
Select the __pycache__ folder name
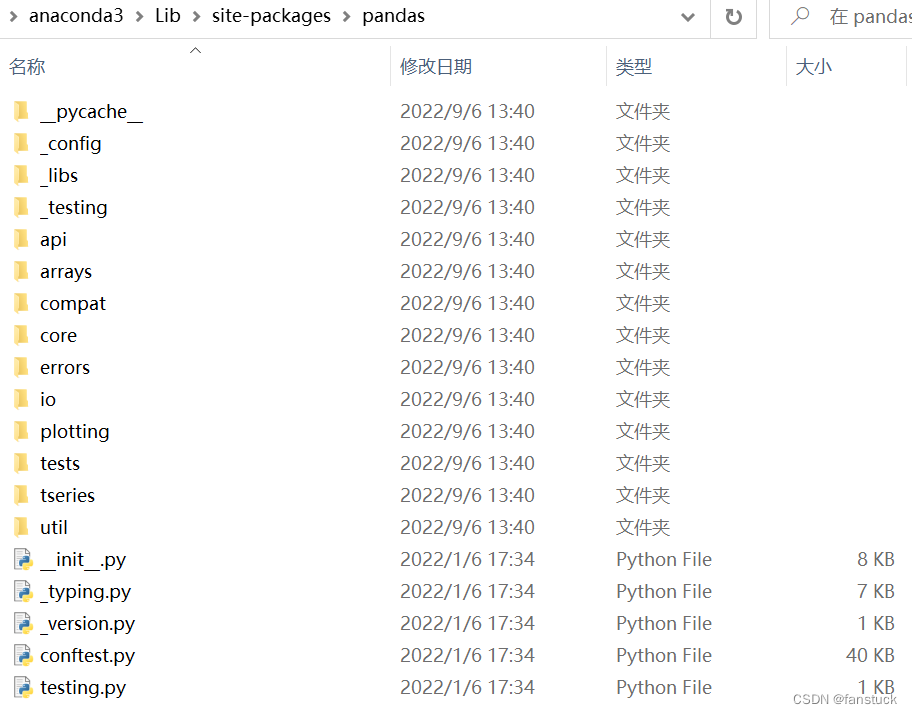[91, 111]
